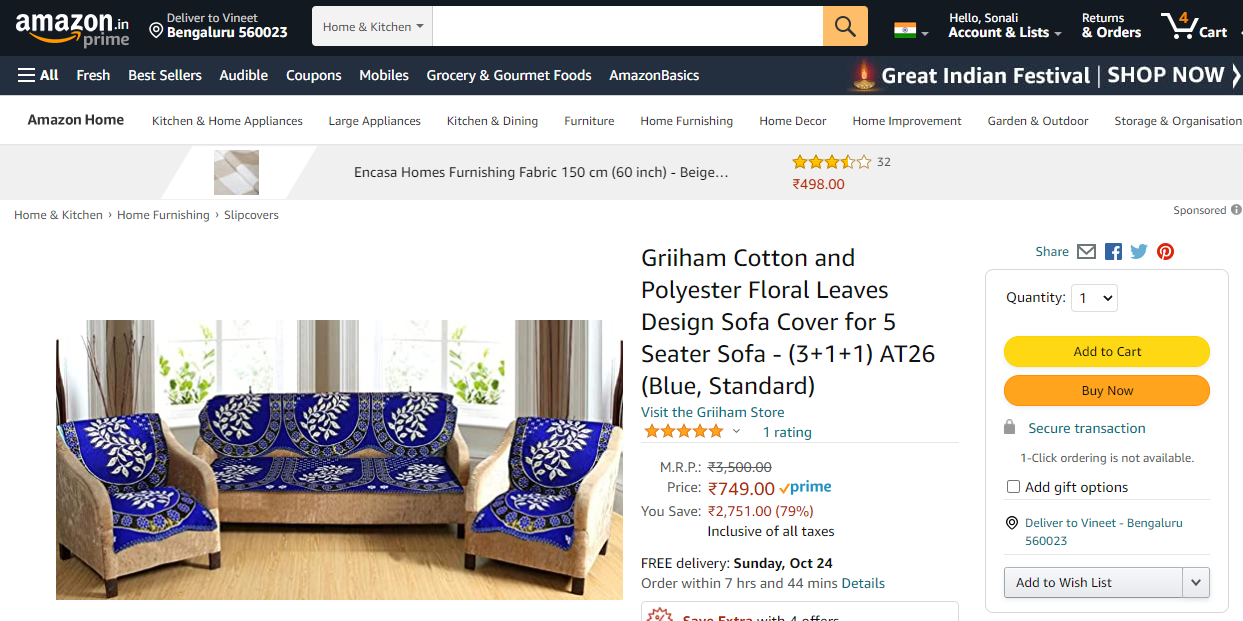Image resolution: width=1243 pixels, height=621 pixels.
Task: Select the Furniture category tab
Action: pyautogui.click(x=589, y=121)
